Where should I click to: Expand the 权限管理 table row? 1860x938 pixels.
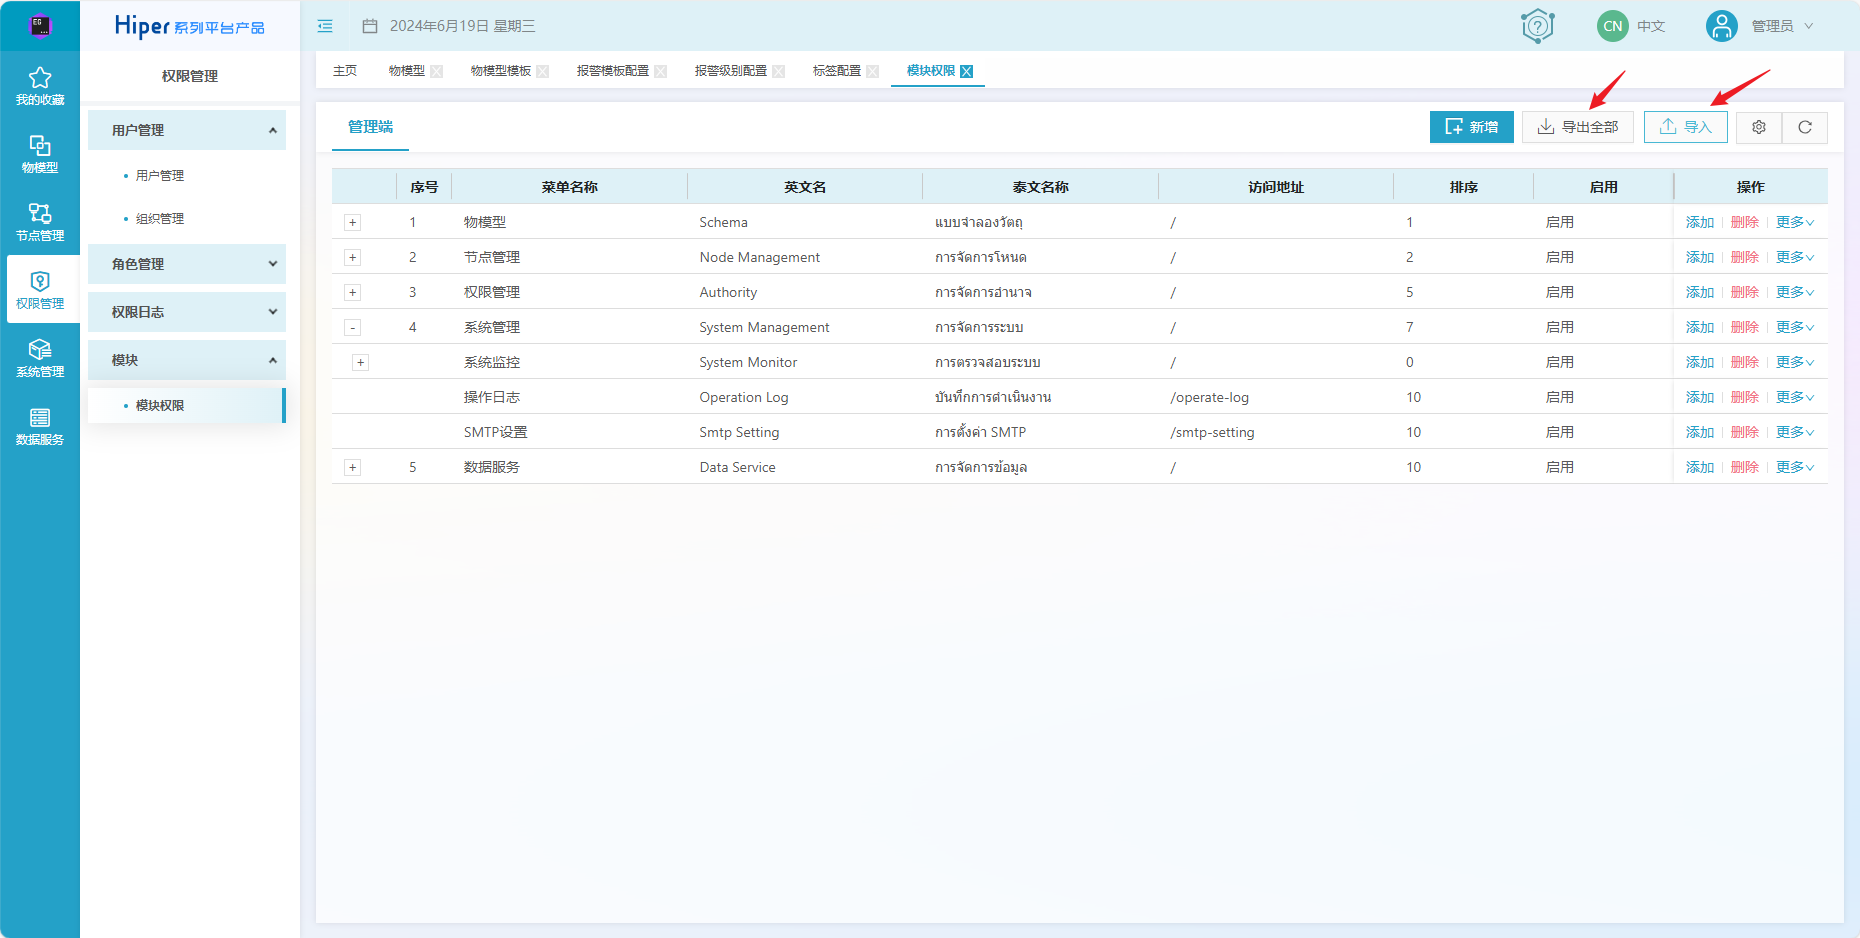click(x=352, y=292)
